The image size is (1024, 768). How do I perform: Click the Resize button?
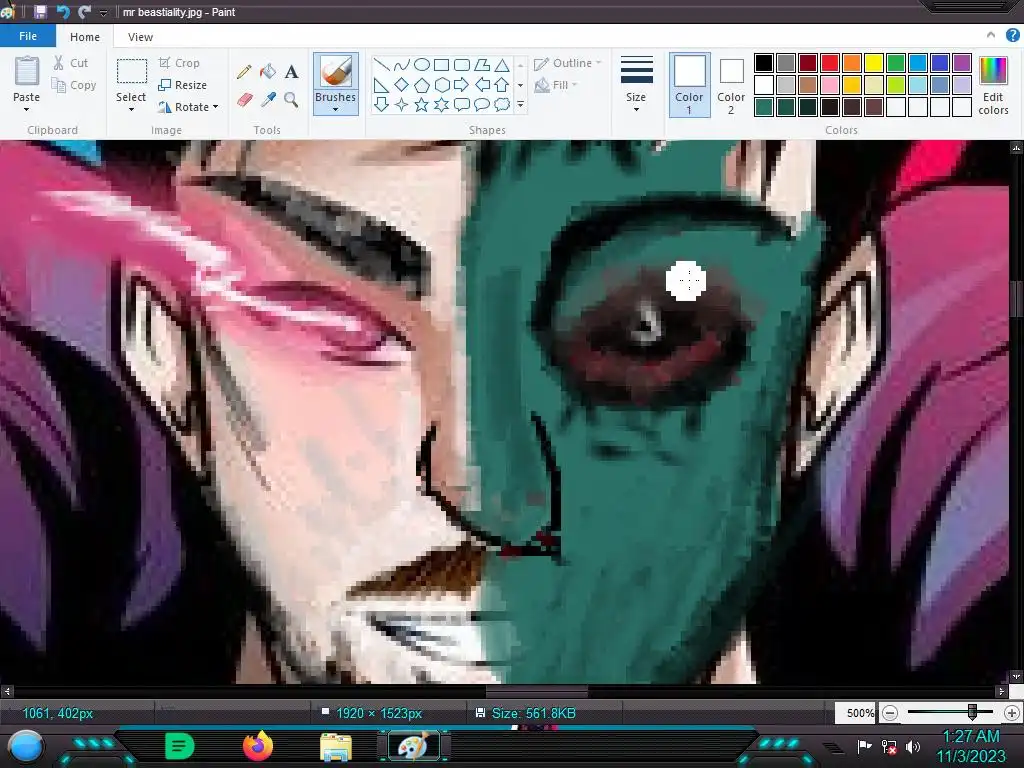pos(183,85)
